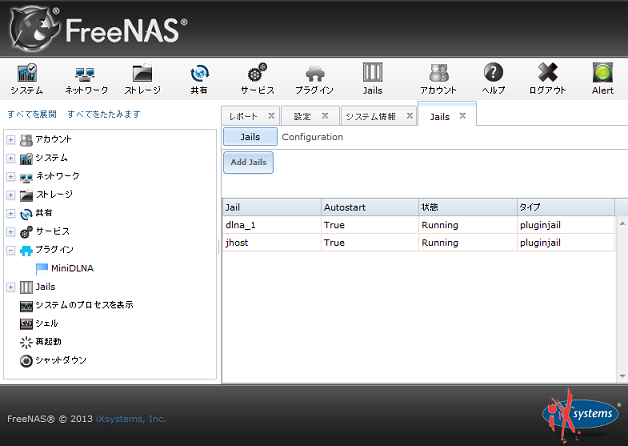Expand the アカウント tree node

[11, 140]
